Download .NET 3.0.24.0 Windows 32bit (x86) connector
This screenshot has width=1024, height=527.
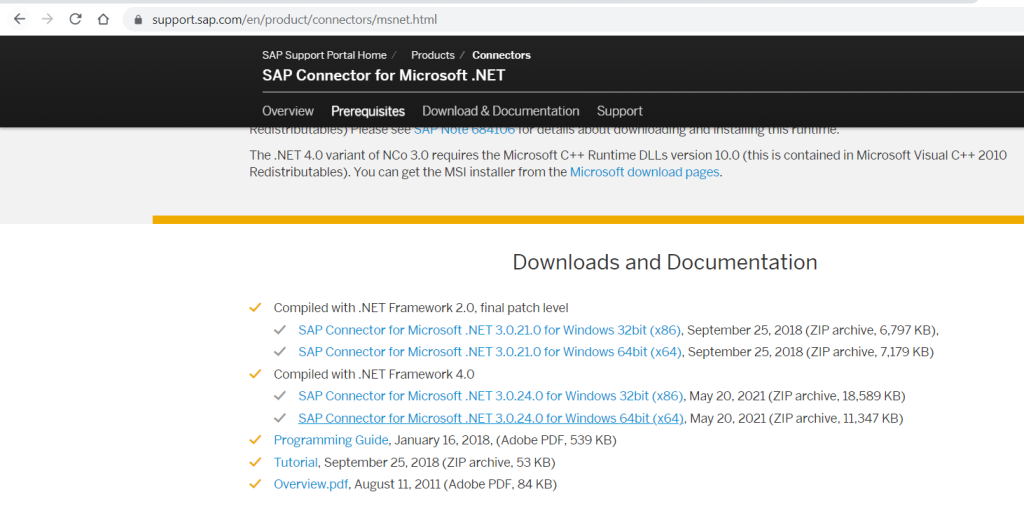click(490, 396)
